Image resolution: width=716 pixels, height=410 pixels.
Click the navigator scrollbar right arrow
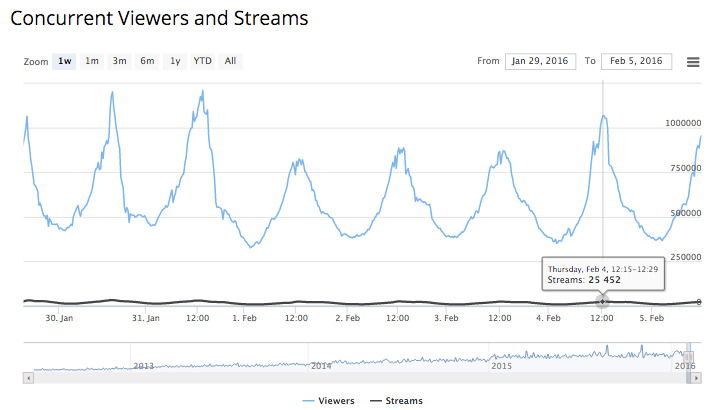pos(696,378)
